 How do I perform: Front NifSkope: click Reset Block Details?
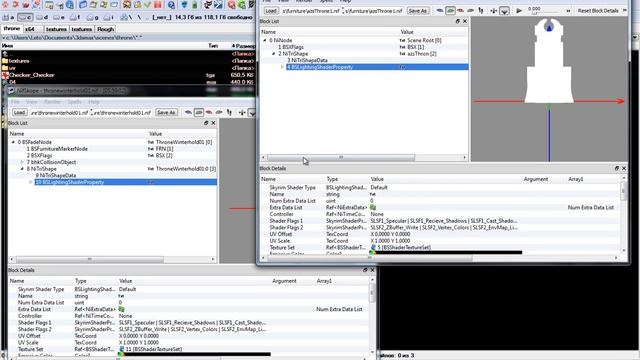point(598,11)
